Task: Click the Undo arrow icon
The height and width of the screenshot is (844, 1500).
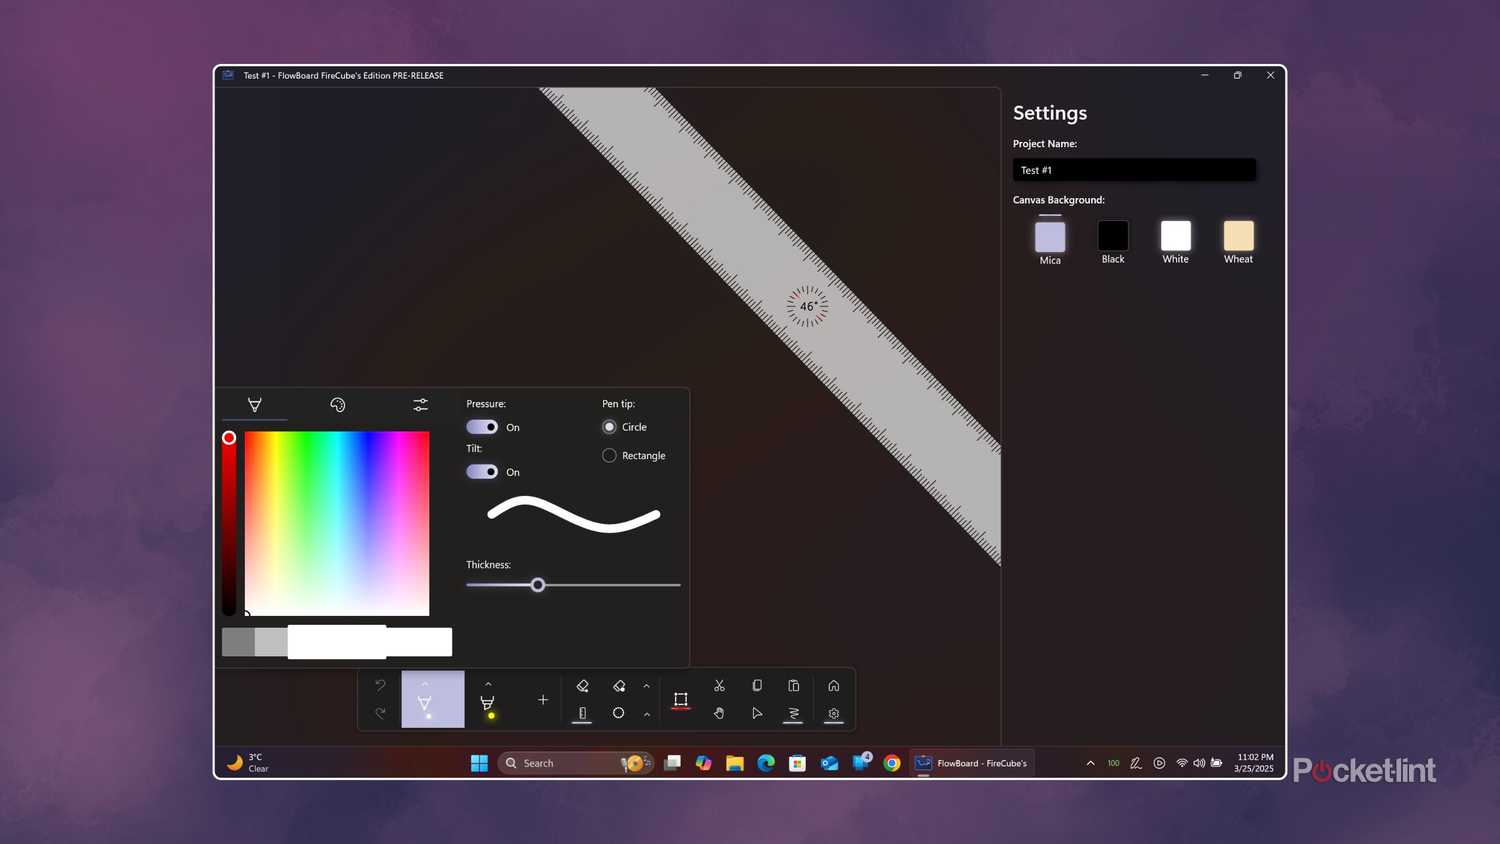Action: point(379,685)
